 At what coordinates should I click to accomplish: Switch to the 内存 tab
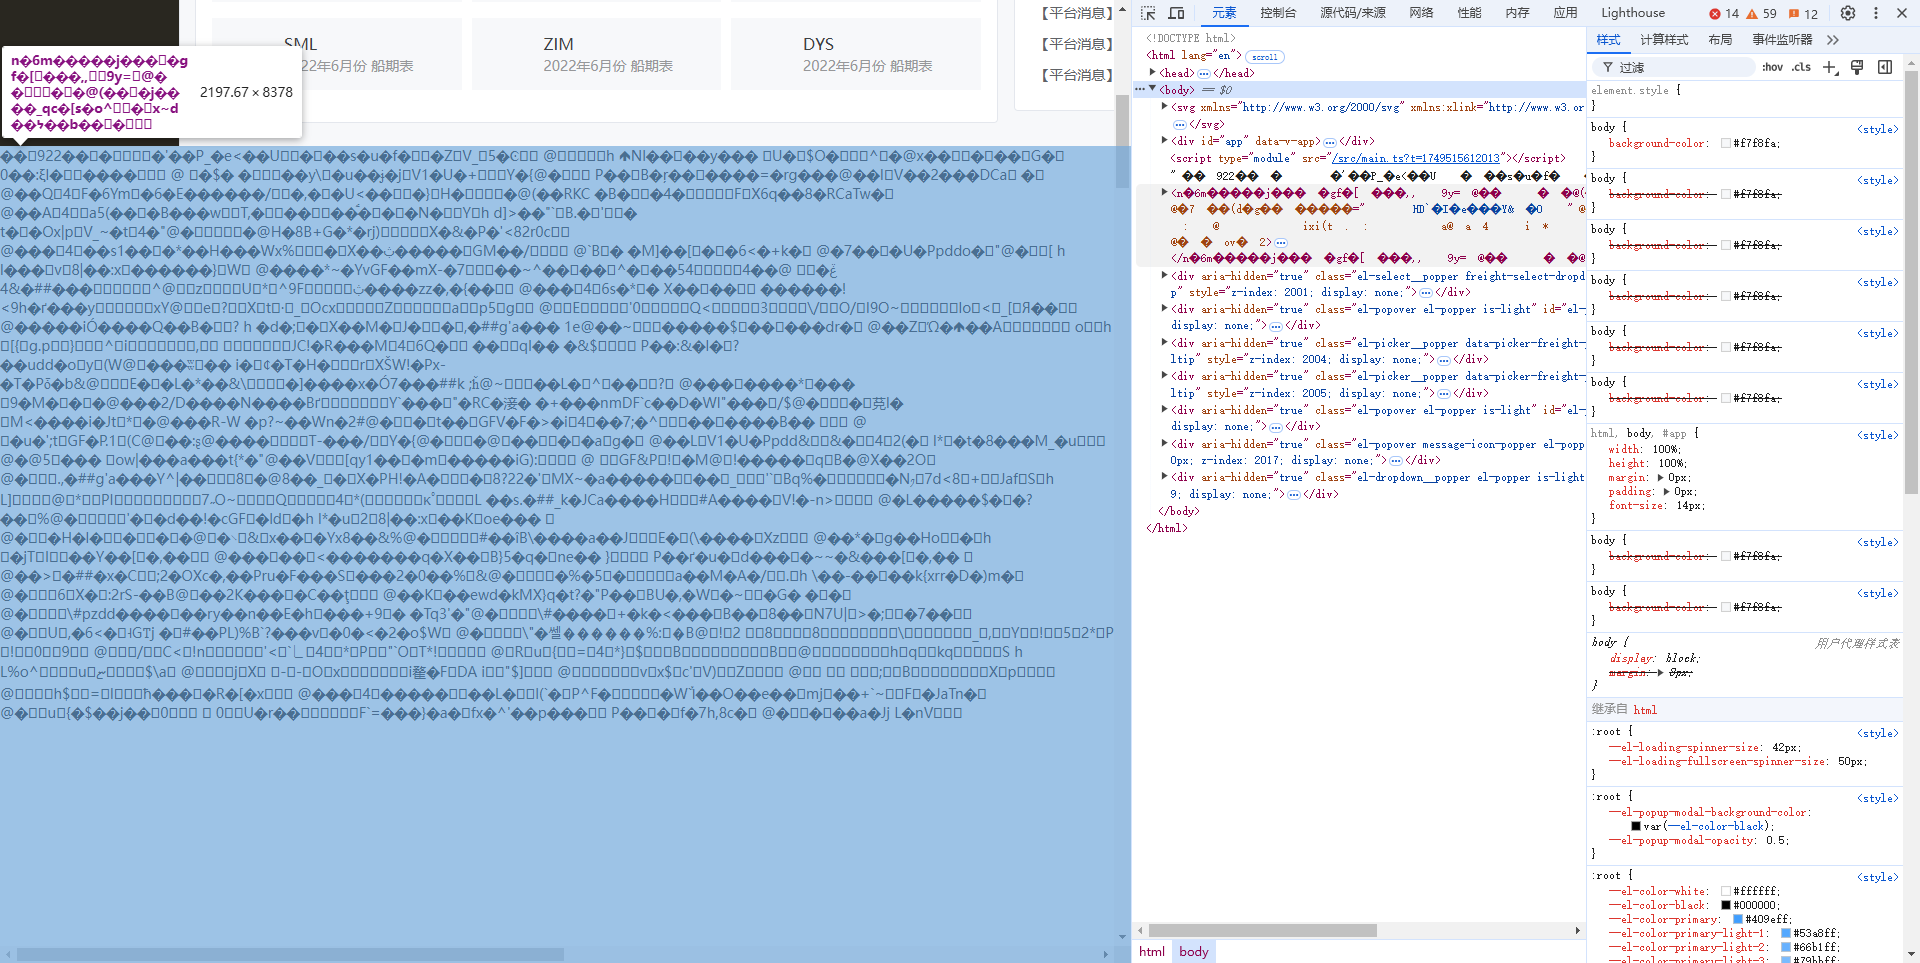click(x=1517, y=13)
